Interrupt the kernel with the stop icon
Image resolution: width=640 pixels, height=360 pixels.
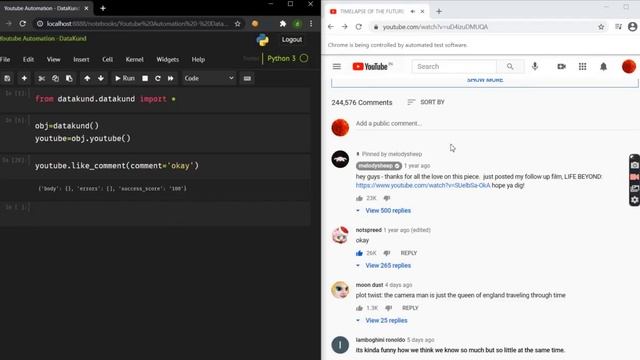145,78
